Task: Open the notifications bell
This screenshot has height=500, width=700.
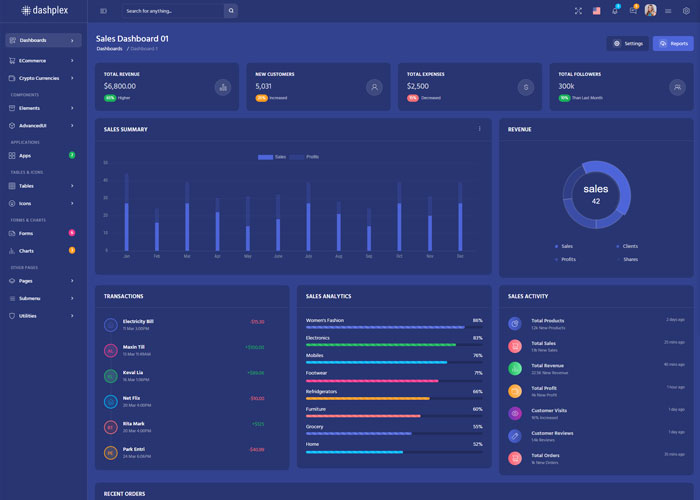Action: point(614,11)
